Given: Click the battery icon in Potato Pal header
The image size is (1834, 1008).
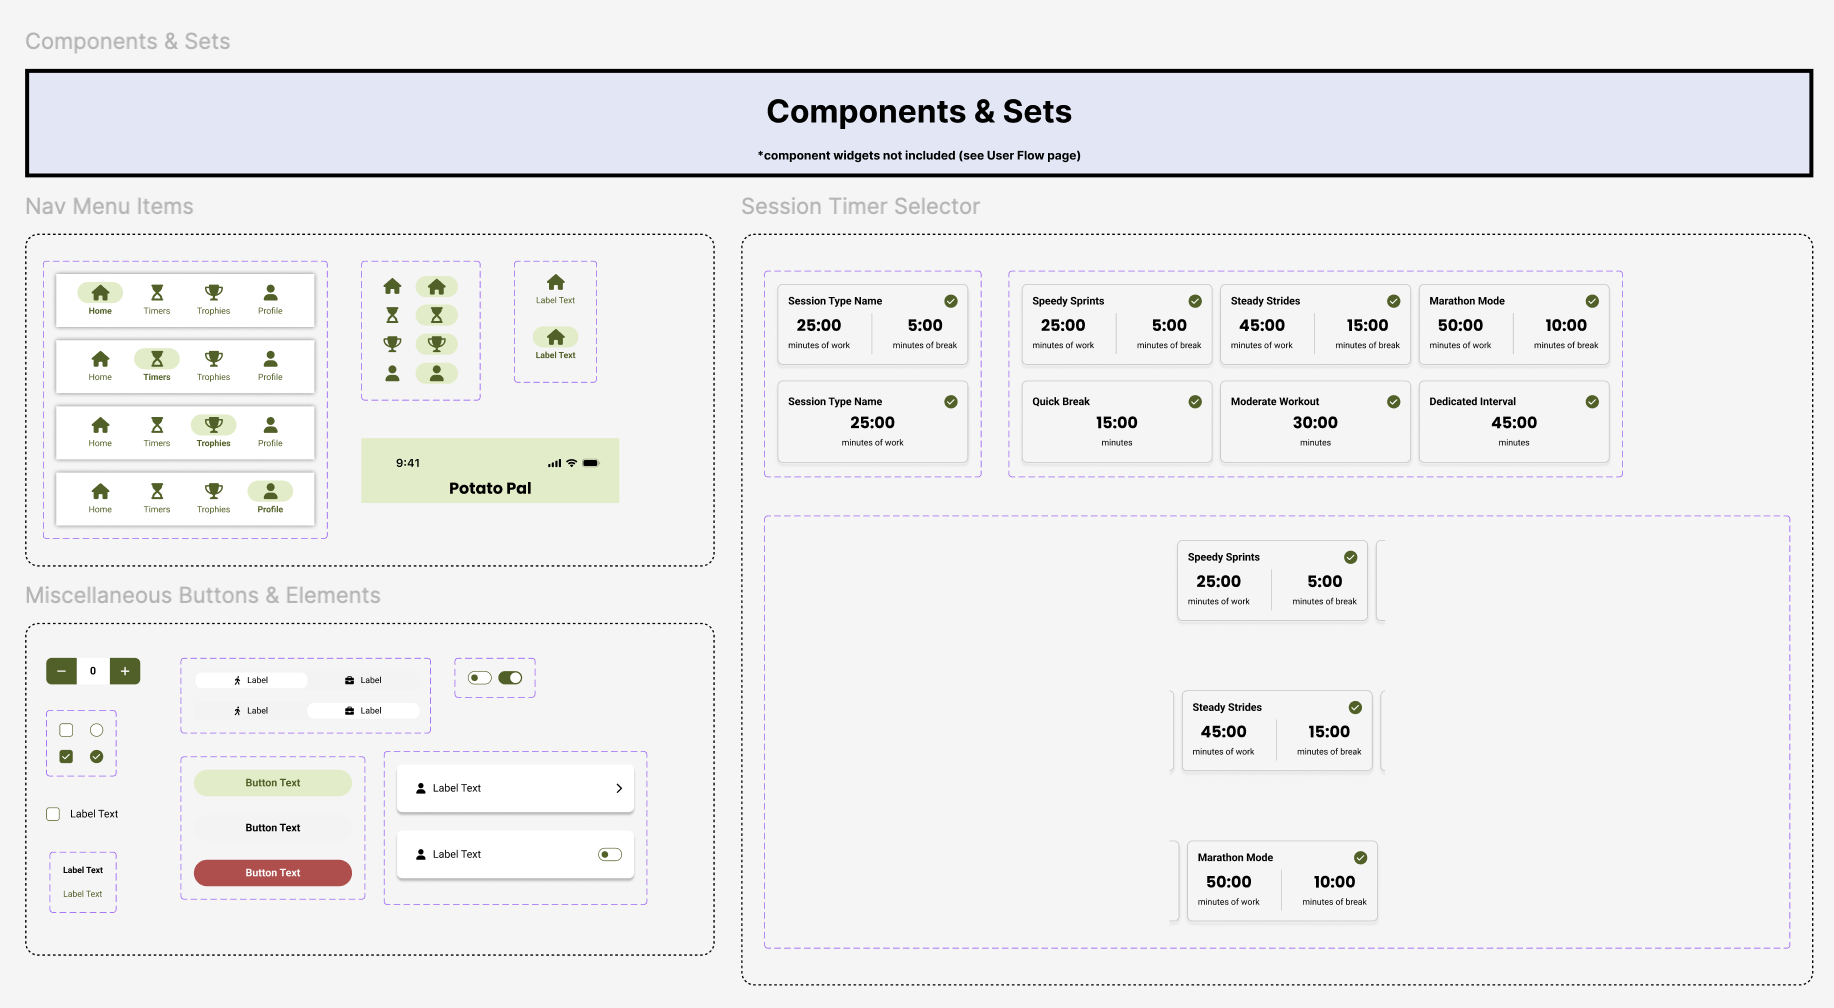Looking at the screenshot, I should (591, 463).
